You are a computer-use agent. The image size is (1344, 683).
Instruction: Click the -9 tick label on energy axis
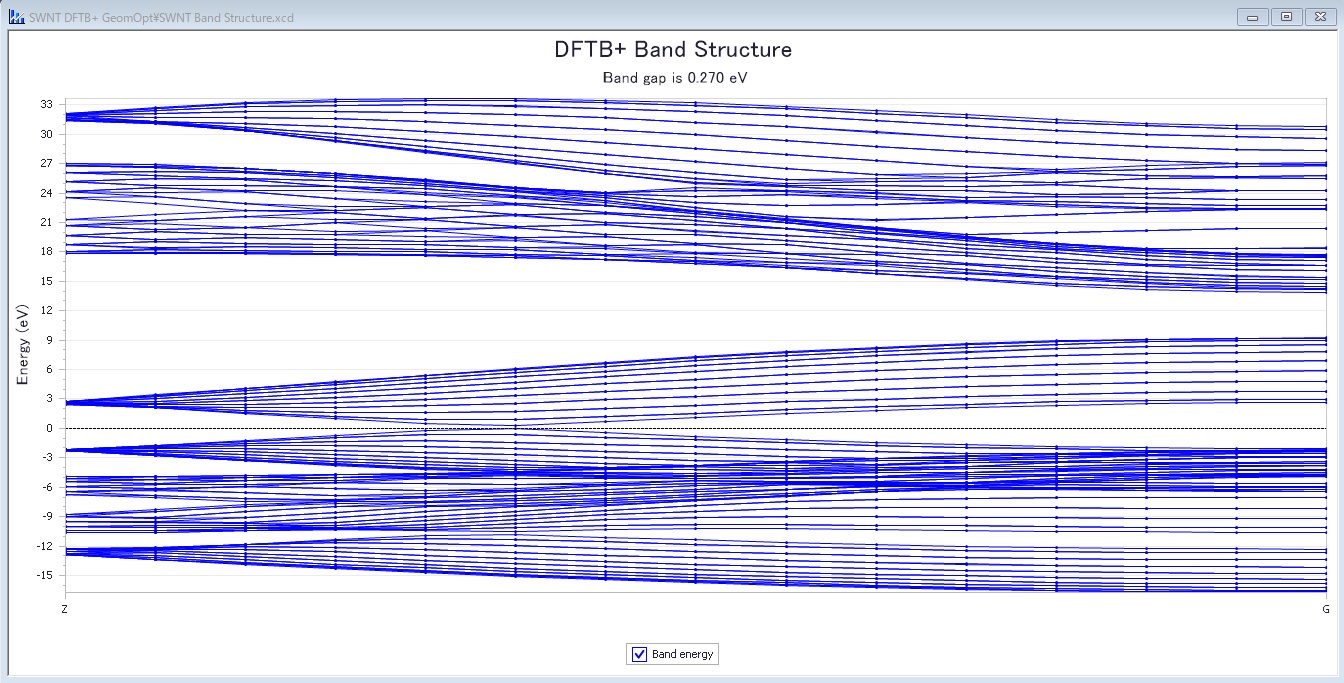point(46,516)
